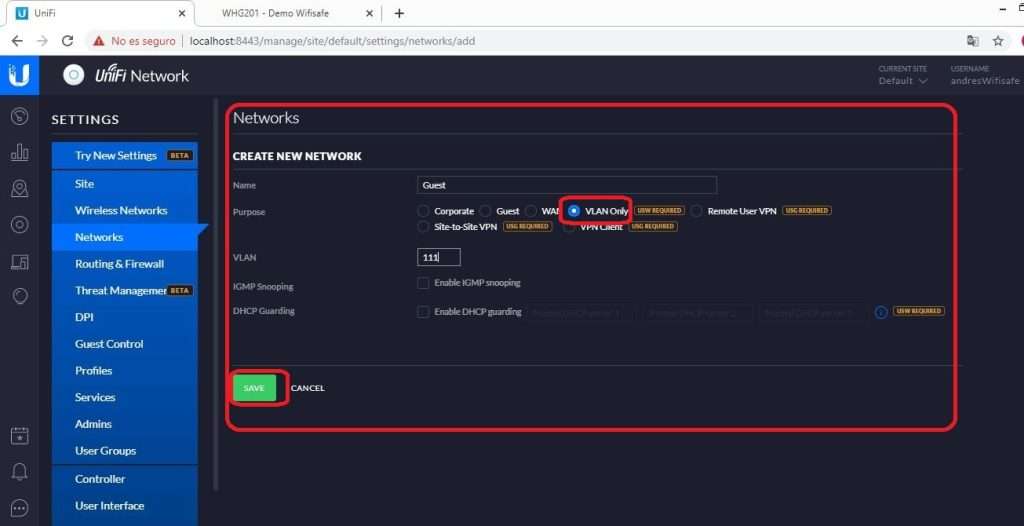Open the Clients monitor icon

pos(19,262)
